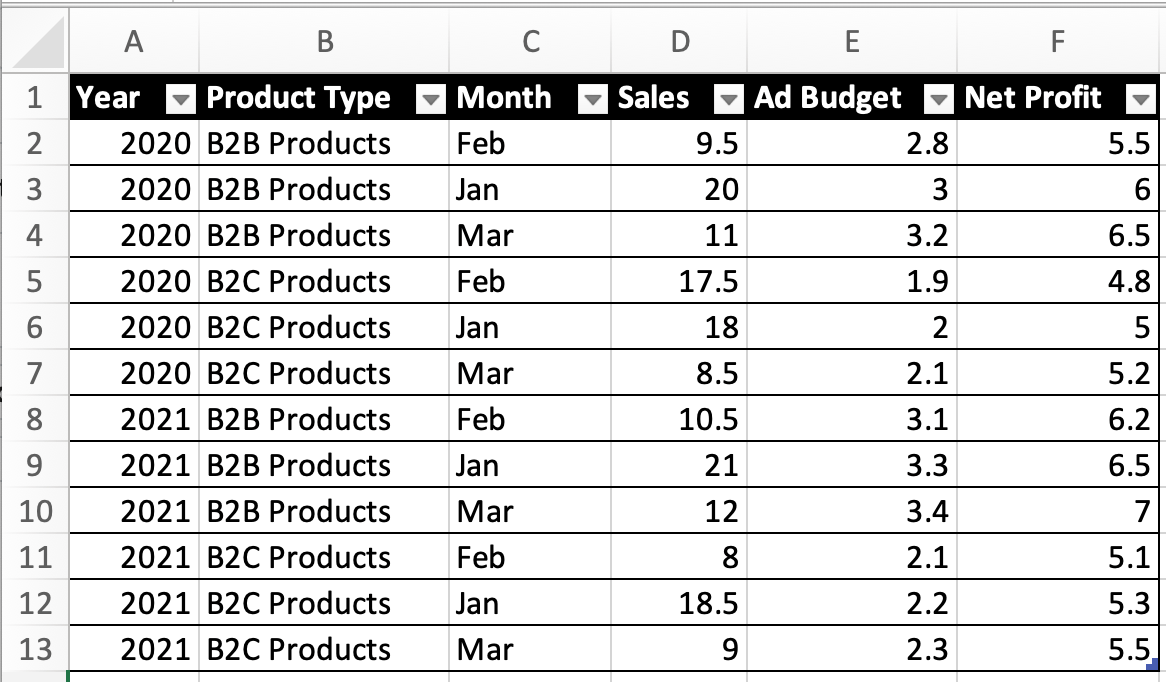Select the Sales cell showing 18.5
This screenshot has width=1166, height=682.
click(679, 604)
